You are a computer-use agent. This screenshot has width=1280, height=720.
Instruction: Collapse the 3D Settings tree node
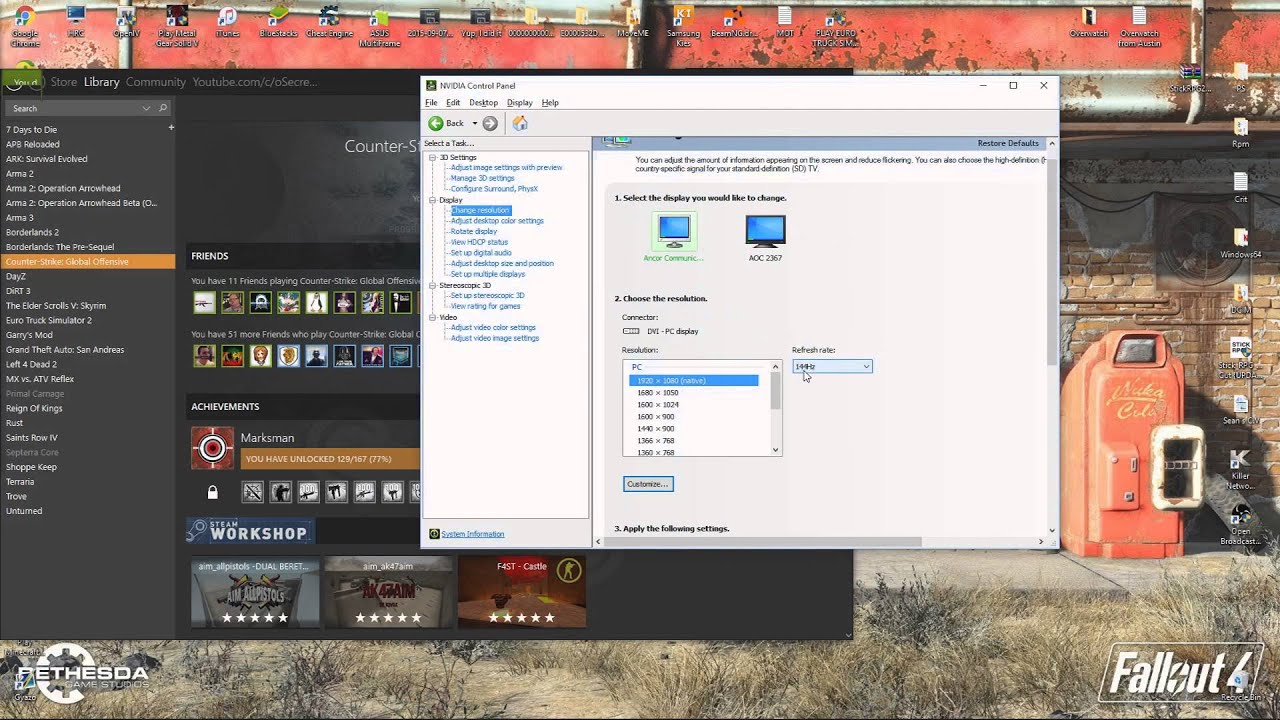pos(433,157)
